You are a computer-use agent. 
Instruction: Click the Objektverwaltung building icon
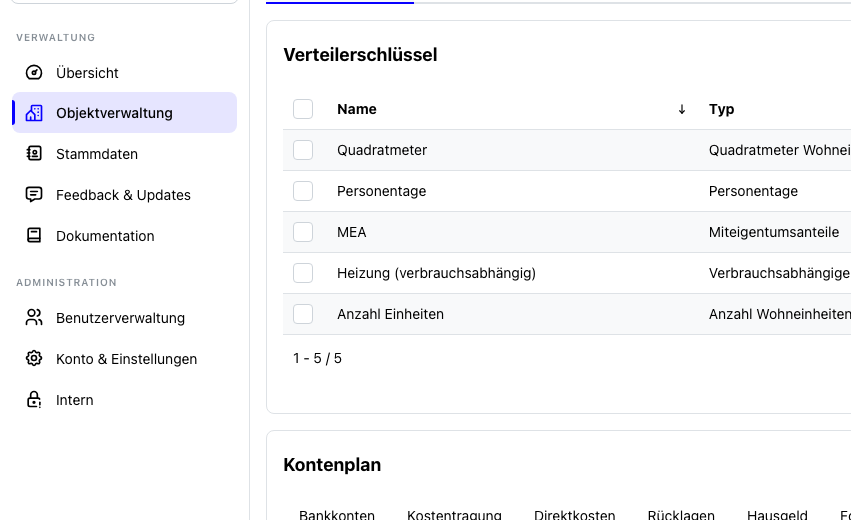click(34, 113)
